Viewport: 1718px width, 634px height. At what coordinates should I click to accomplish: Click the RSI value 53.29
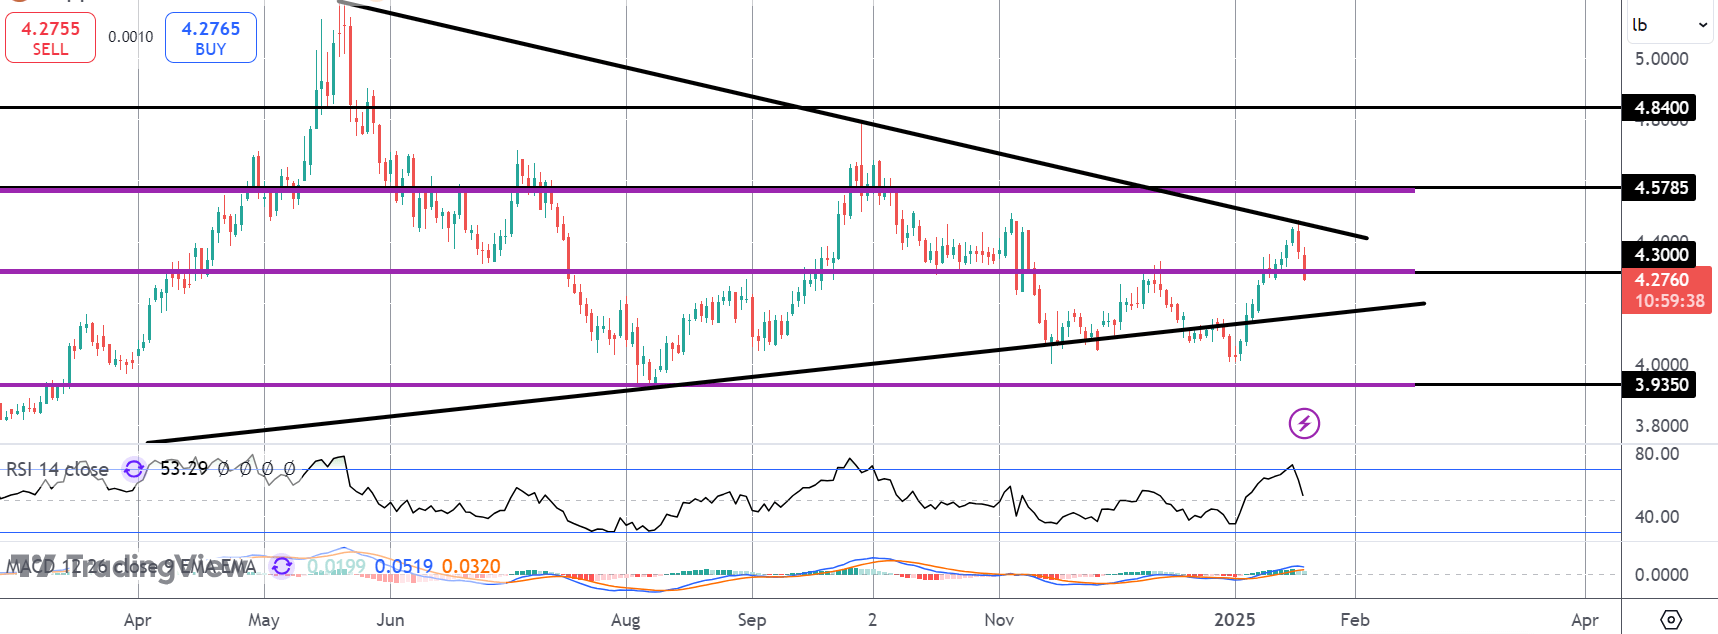tap(184, 468)
